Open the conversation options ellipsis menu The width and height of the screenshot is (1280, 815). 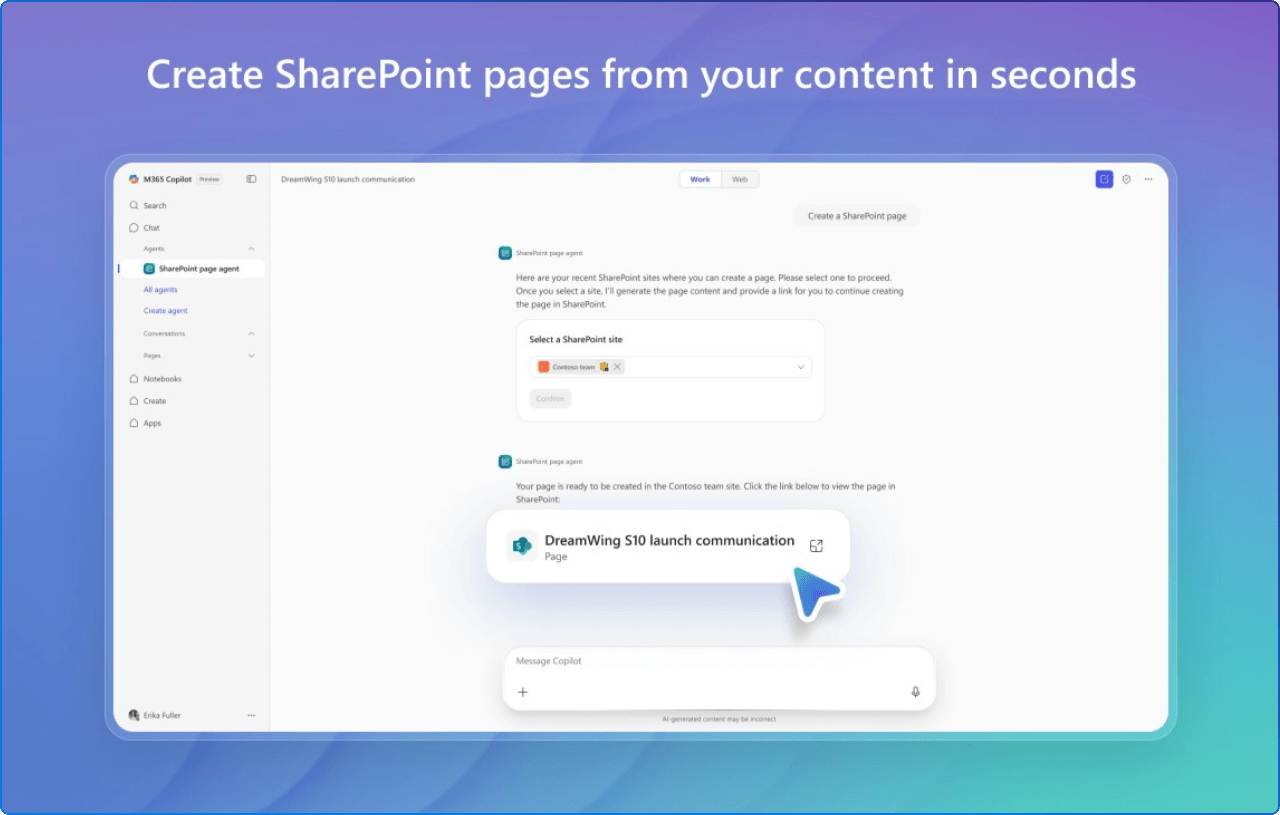pos(1148,178)
